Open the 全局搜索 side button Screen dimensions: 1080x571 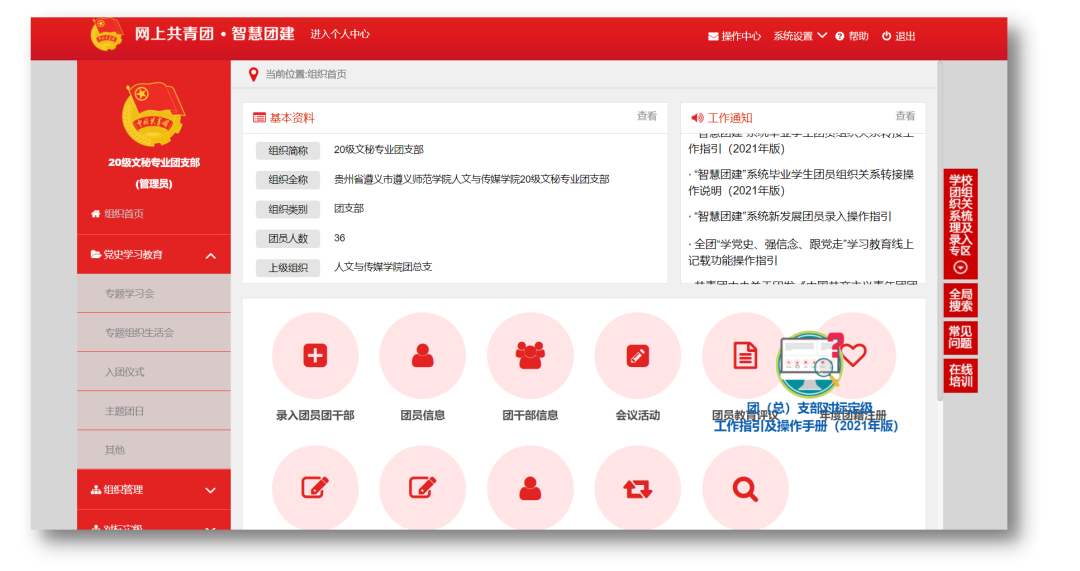(960, 300)
